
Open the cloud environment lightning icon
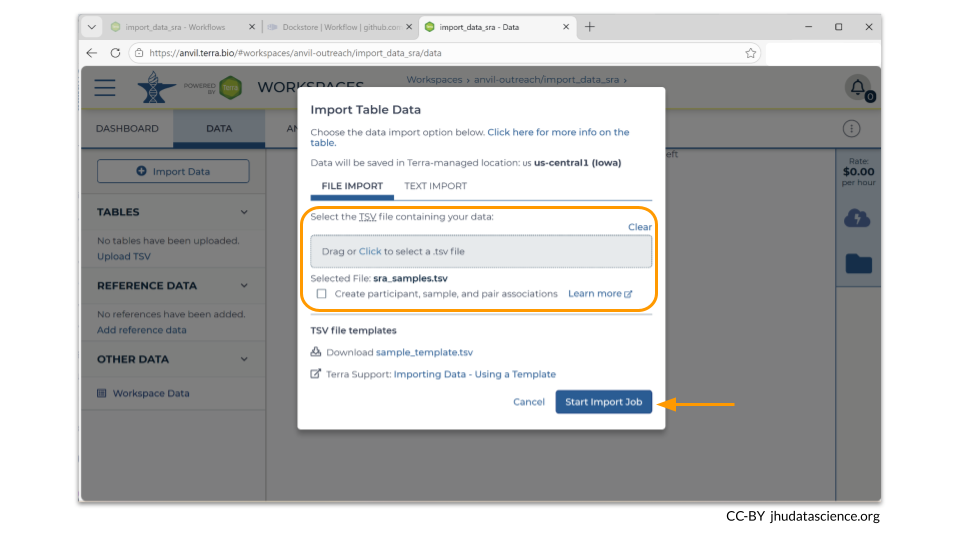(x=857, y=218)
